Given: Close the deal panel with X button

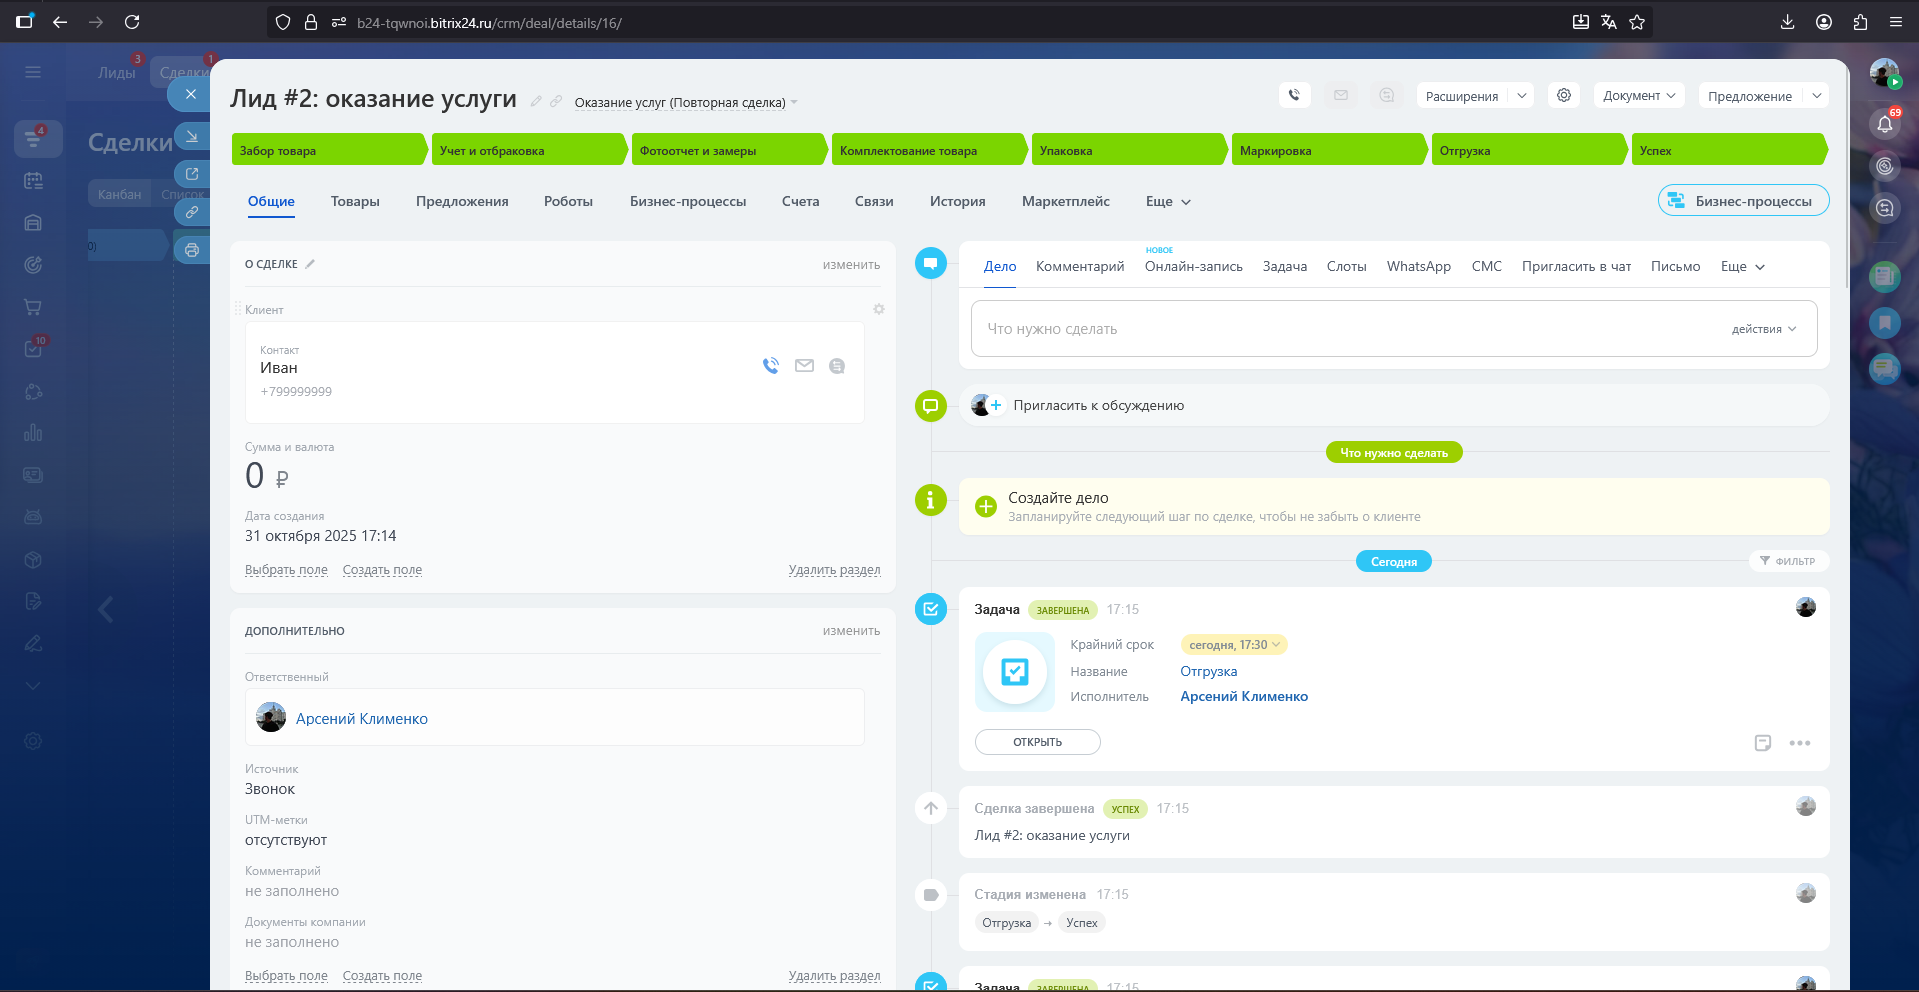Looking at the screenshot, I should 190,94.
